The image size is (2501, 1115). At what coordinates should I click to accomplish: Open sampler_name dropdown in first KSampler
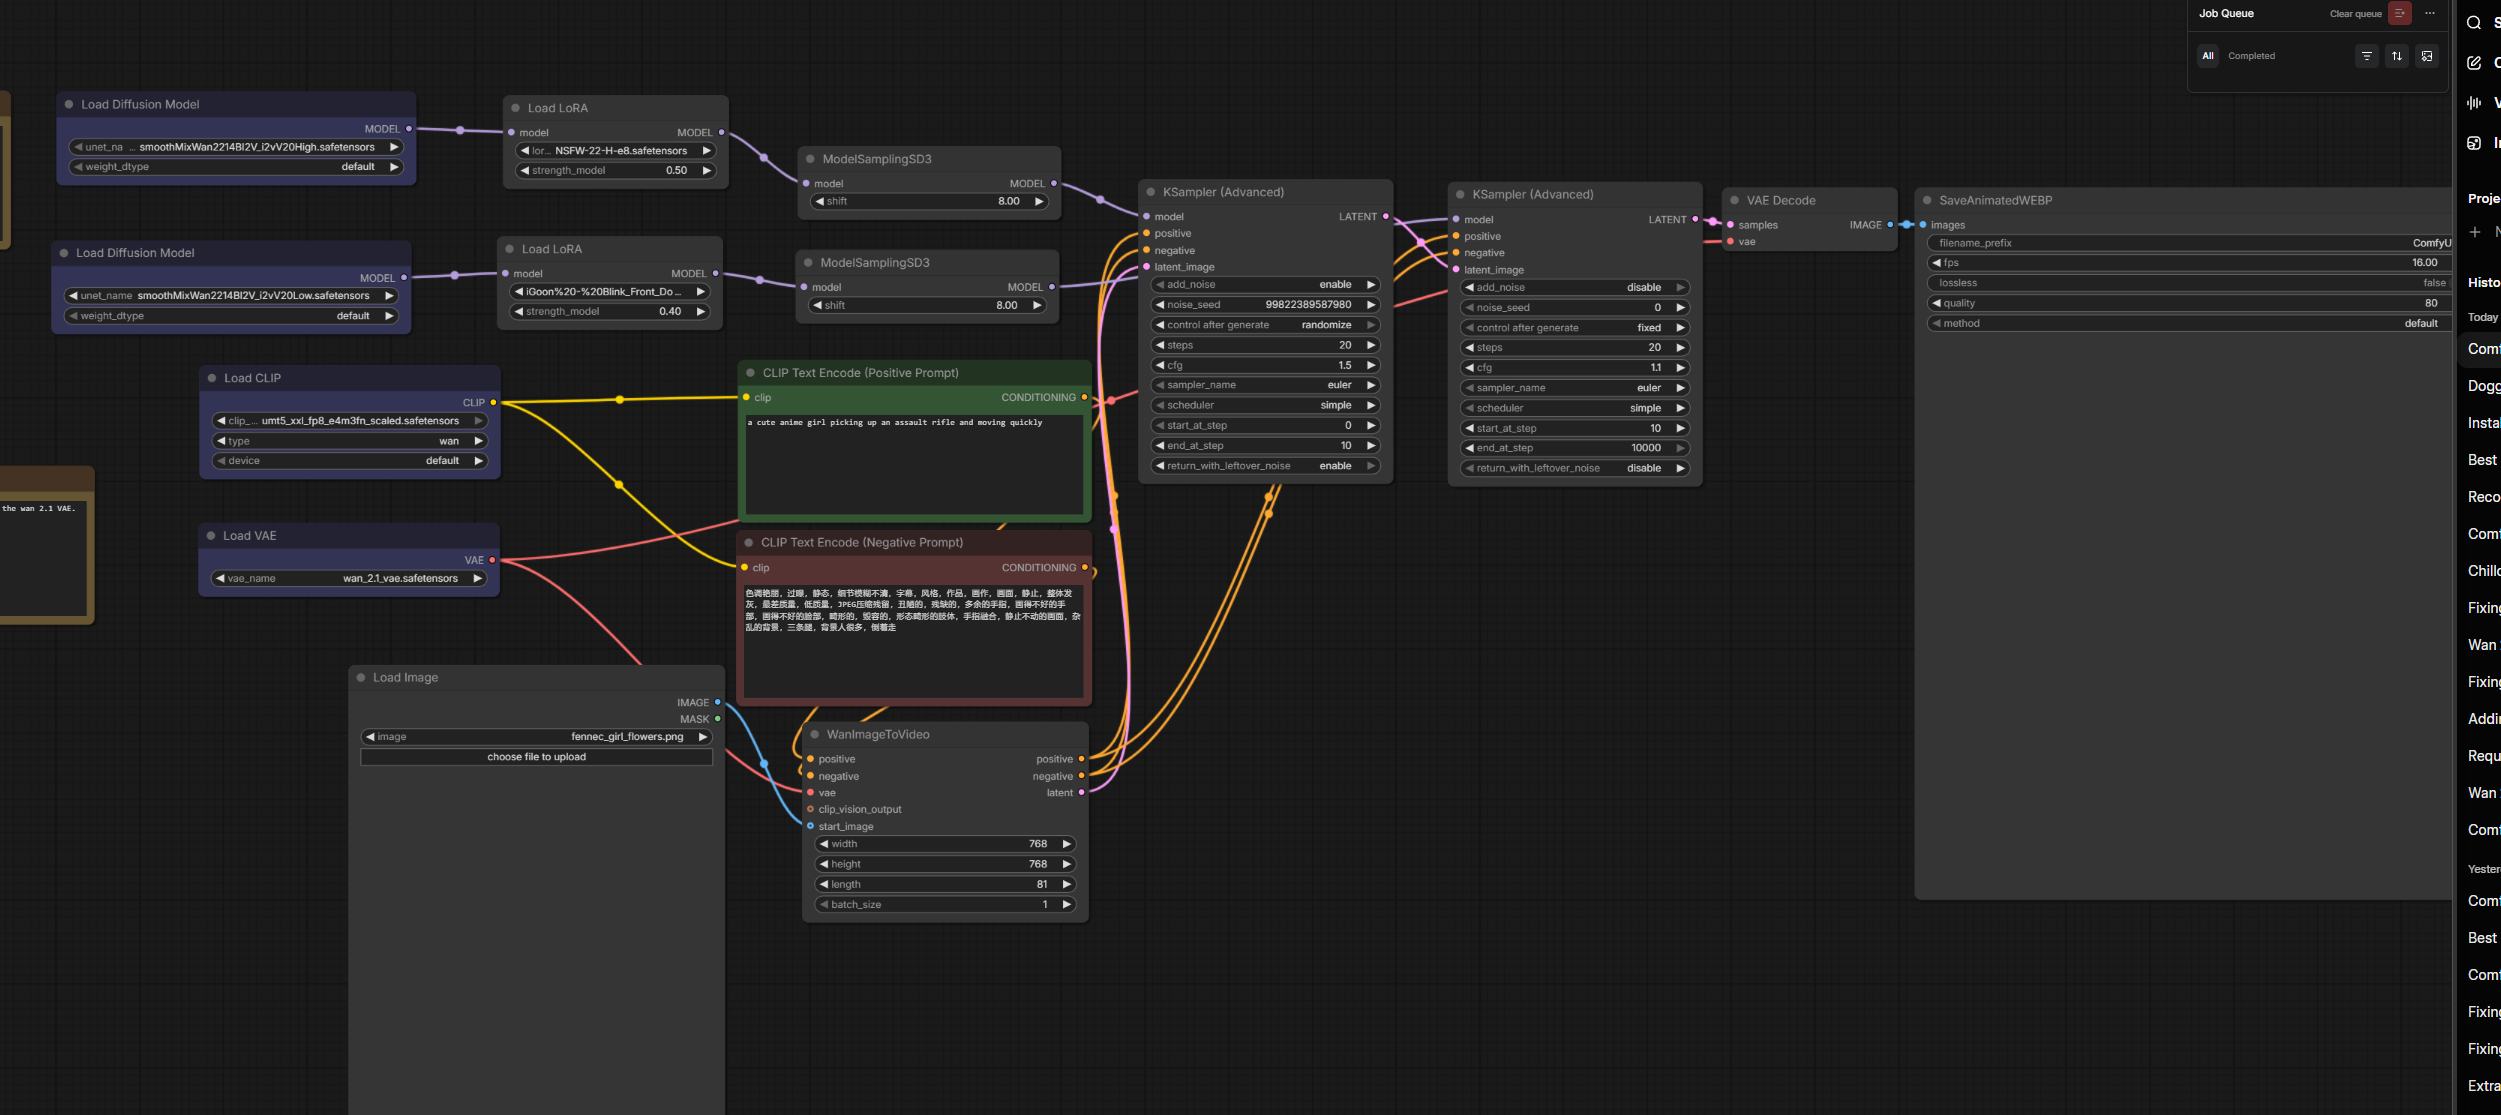point(1265,385)
